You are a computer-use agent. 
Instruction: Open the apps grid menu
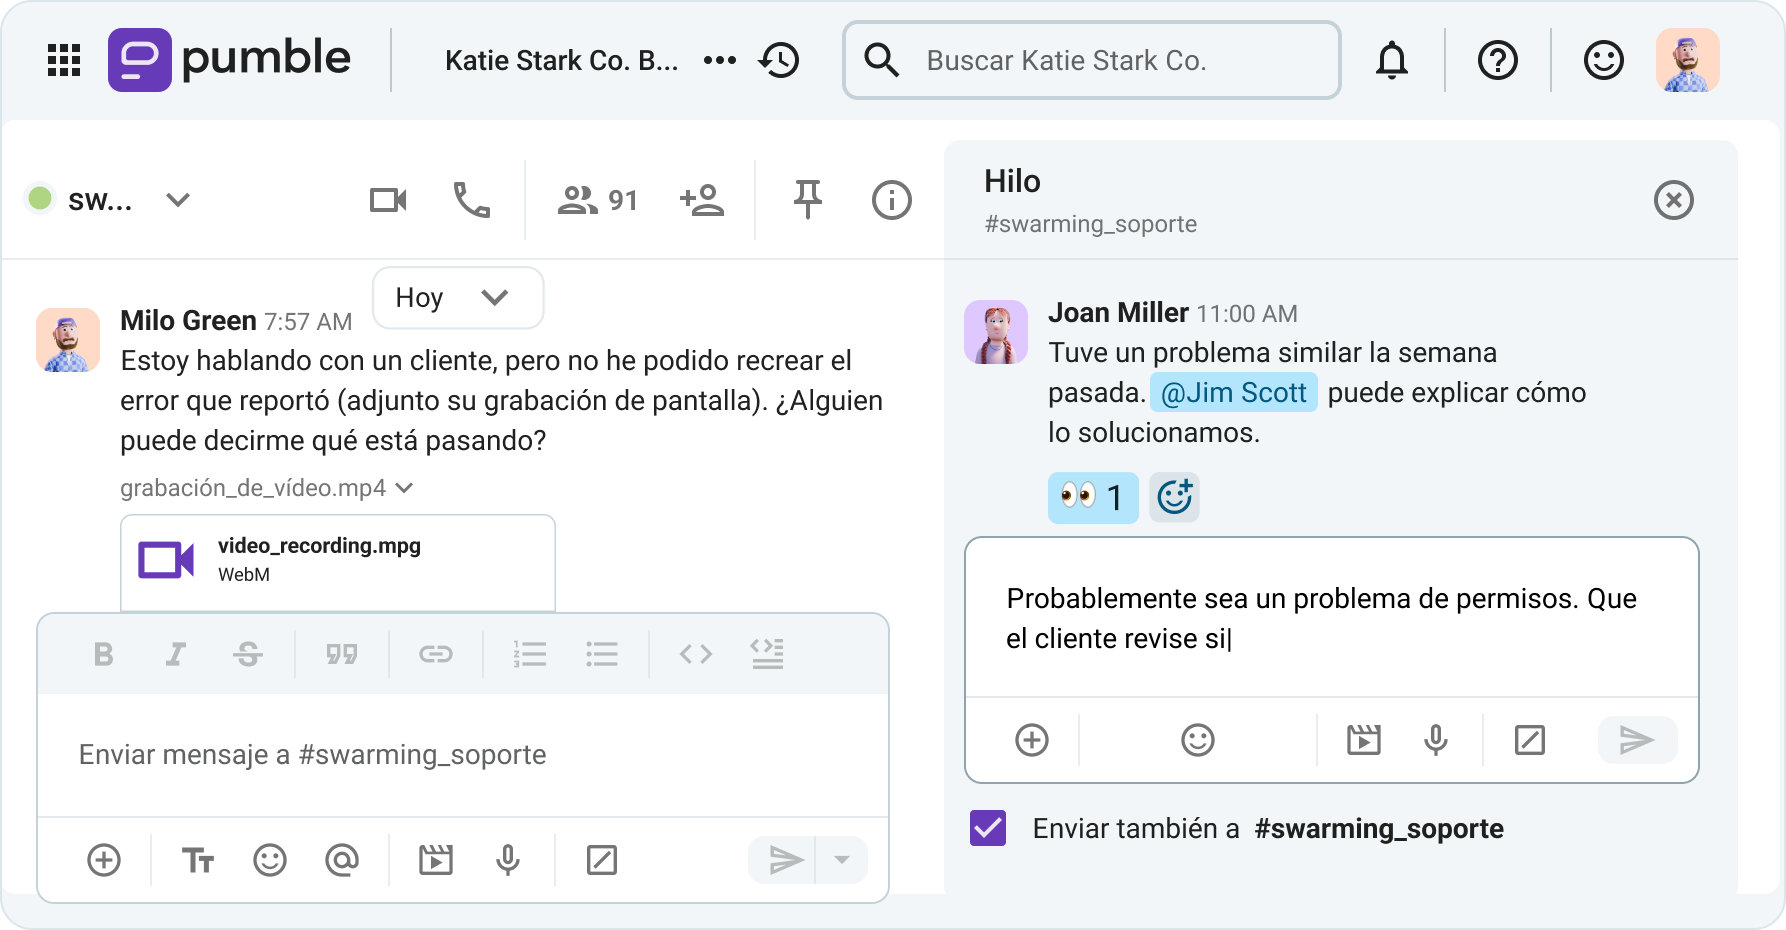pos(63,60)
